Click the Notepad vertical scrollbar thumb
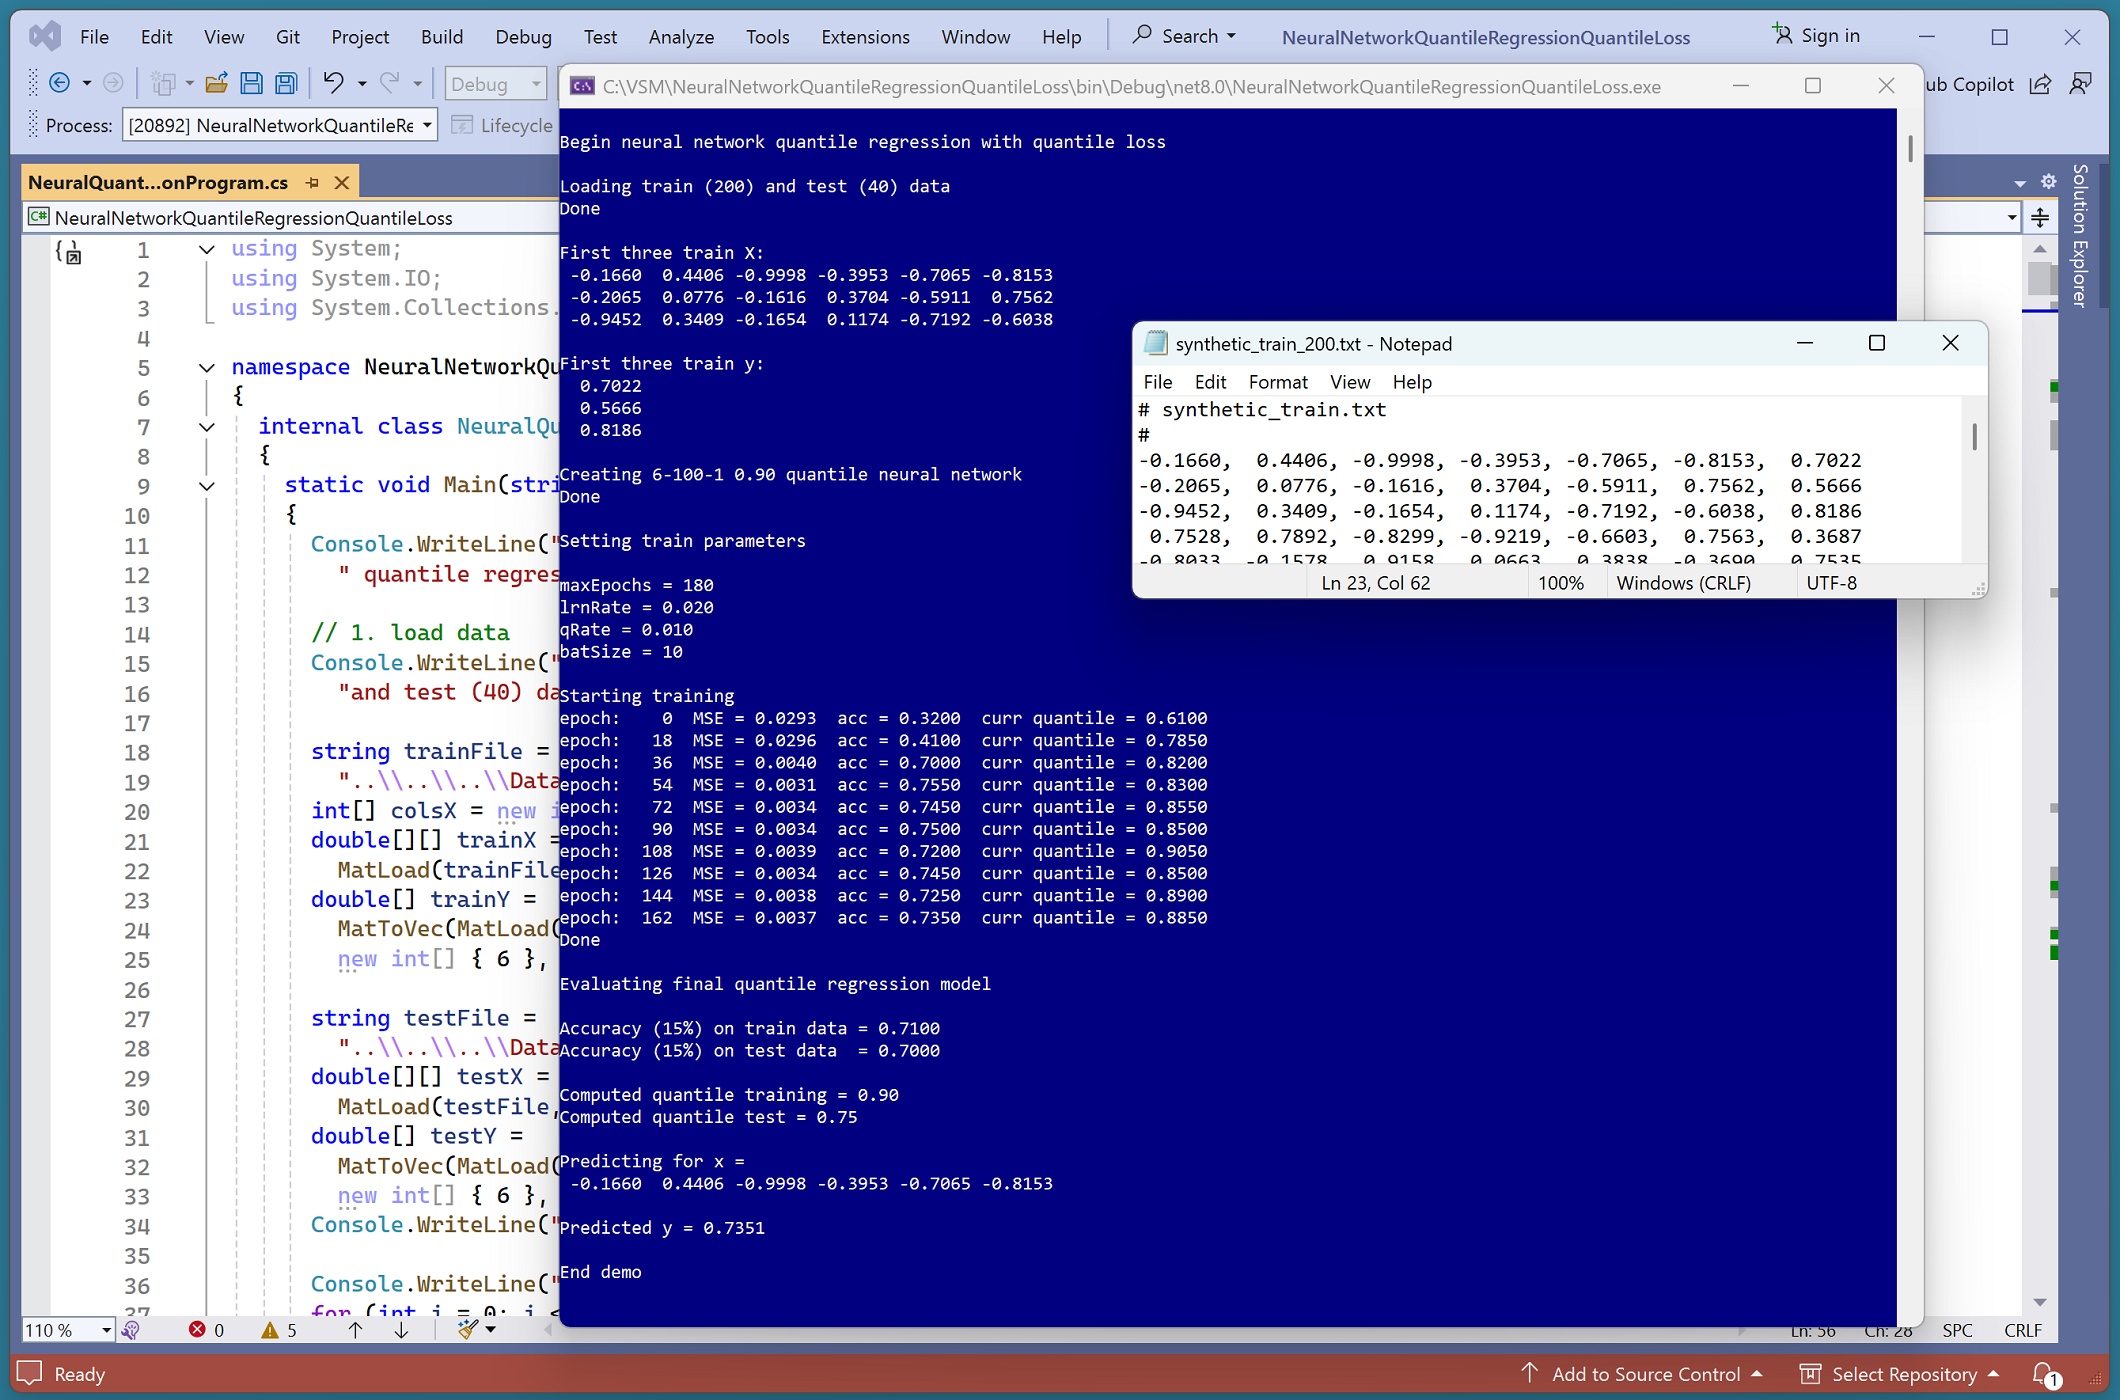 click(1974, 437)
